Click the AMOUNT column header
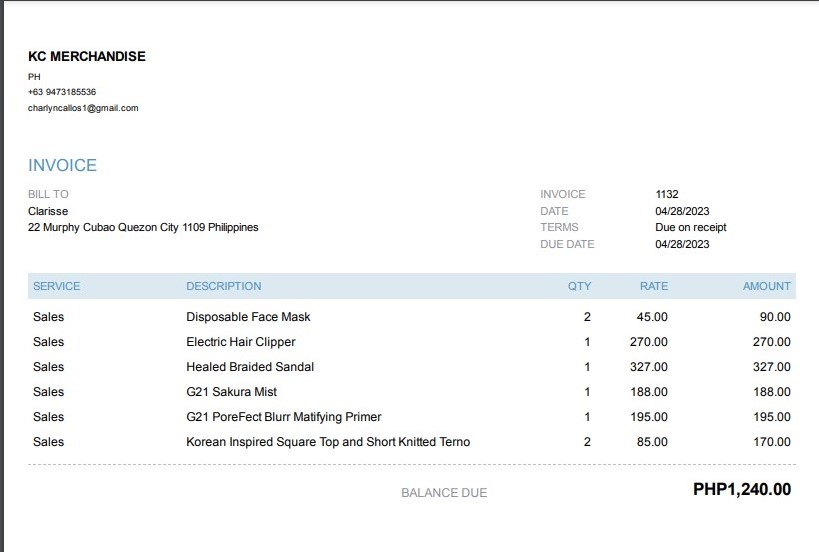The width and height of the screenshot is (819, 552). 766,286
